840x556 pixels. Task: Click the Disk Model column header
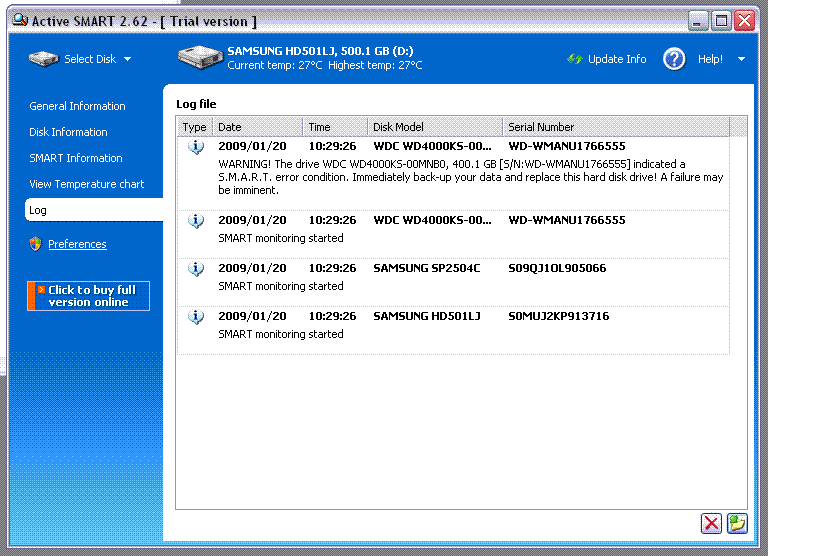(x=435, y=127)
